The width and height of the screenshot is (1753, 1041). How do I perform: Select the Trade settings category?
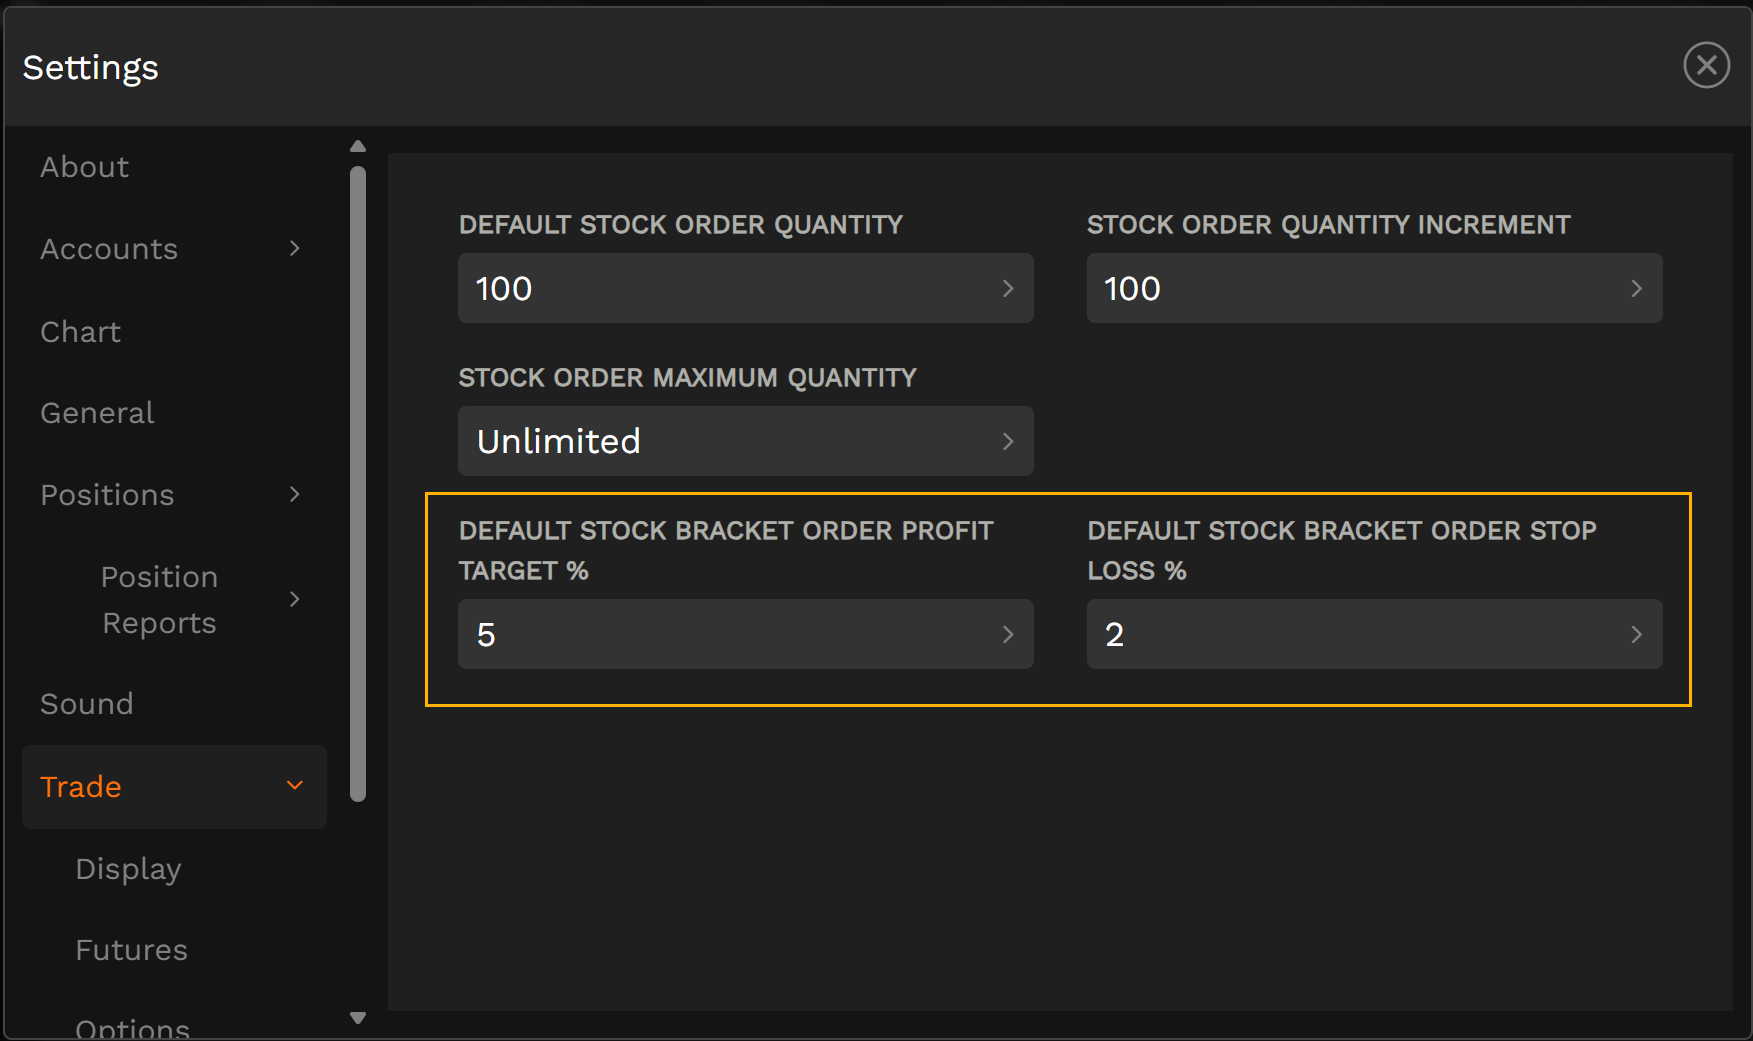pyautogui.click(x=174, y=787)
